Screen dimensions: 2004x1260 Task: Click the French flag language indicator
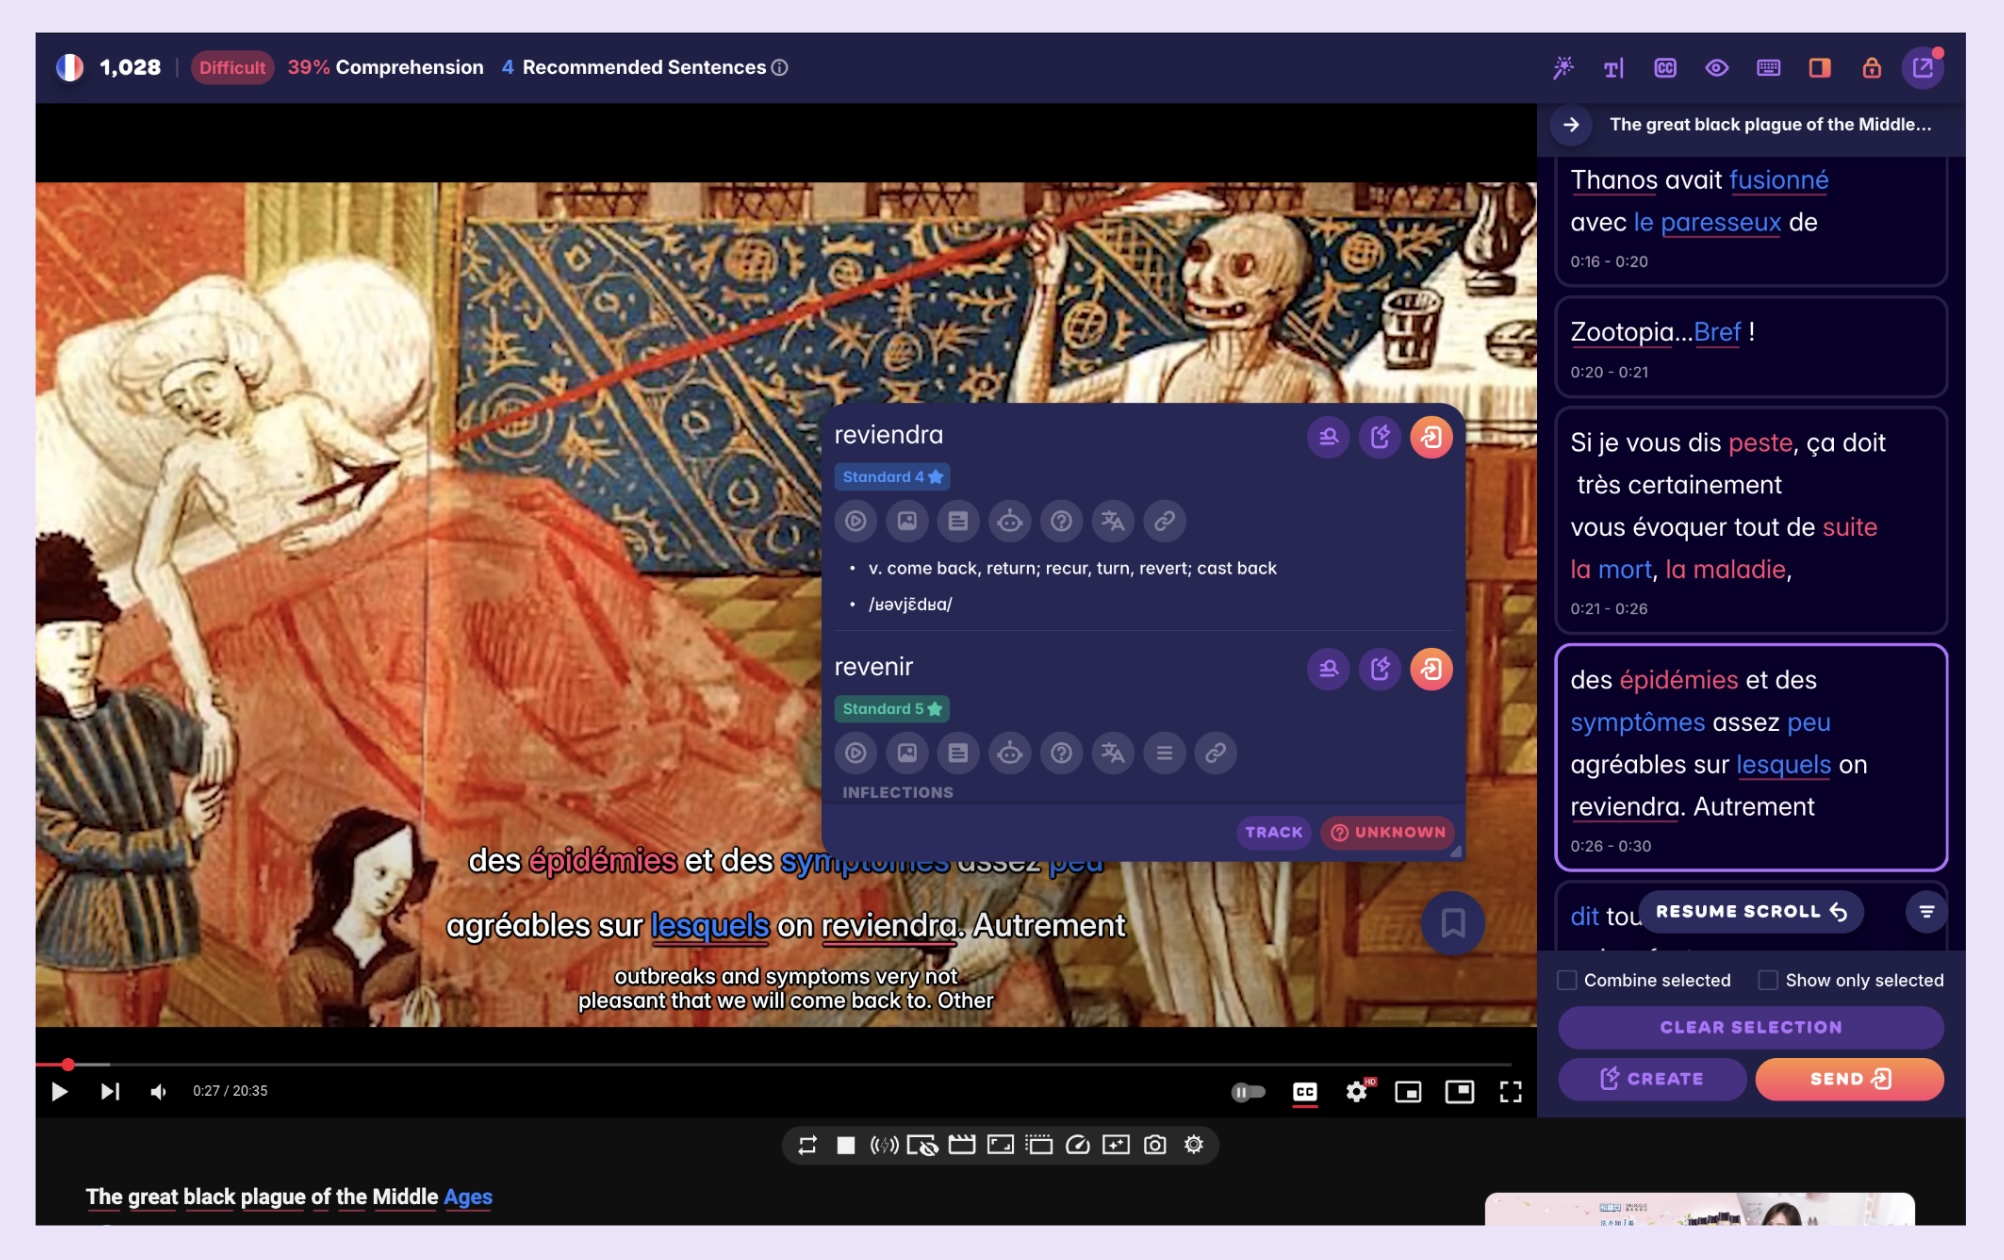(x=68, y=67)
